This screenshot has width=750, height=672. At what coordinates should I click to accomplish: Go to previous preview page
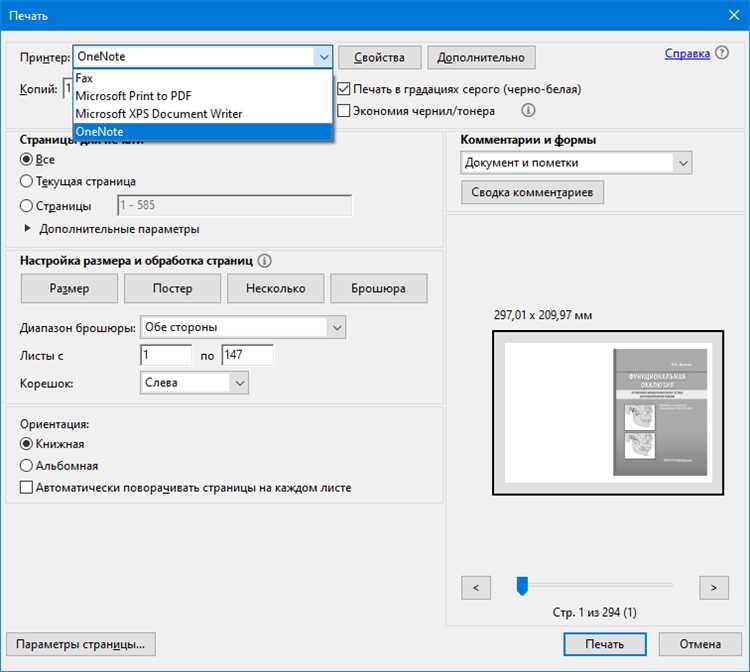click(476, 588)
